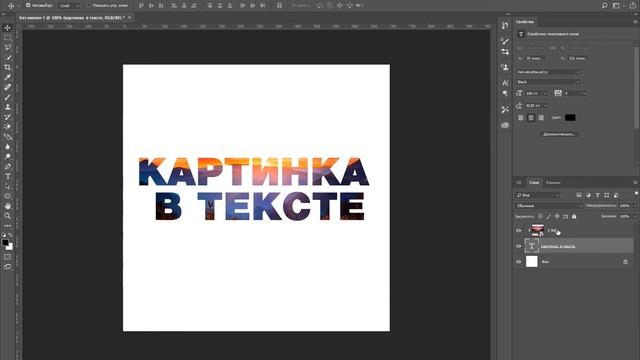
Task: Toggle lock transparent pixels in Layers panel
Action: (x=540, y=216)
